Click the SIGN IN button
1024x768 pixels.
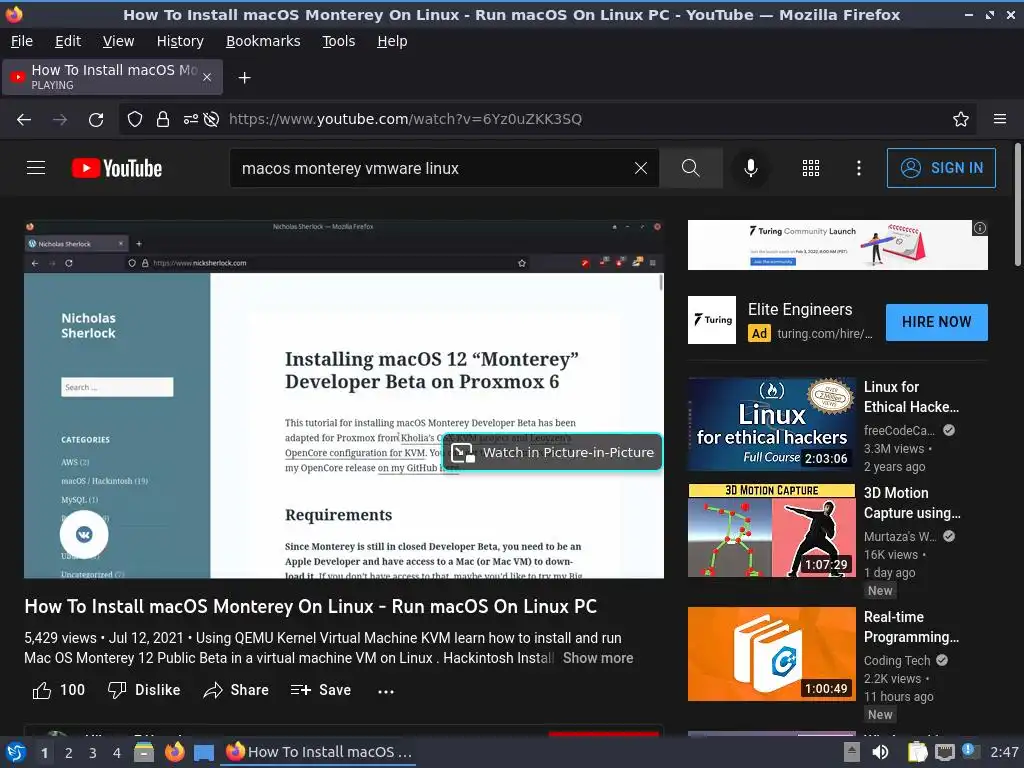pos(941,168)
